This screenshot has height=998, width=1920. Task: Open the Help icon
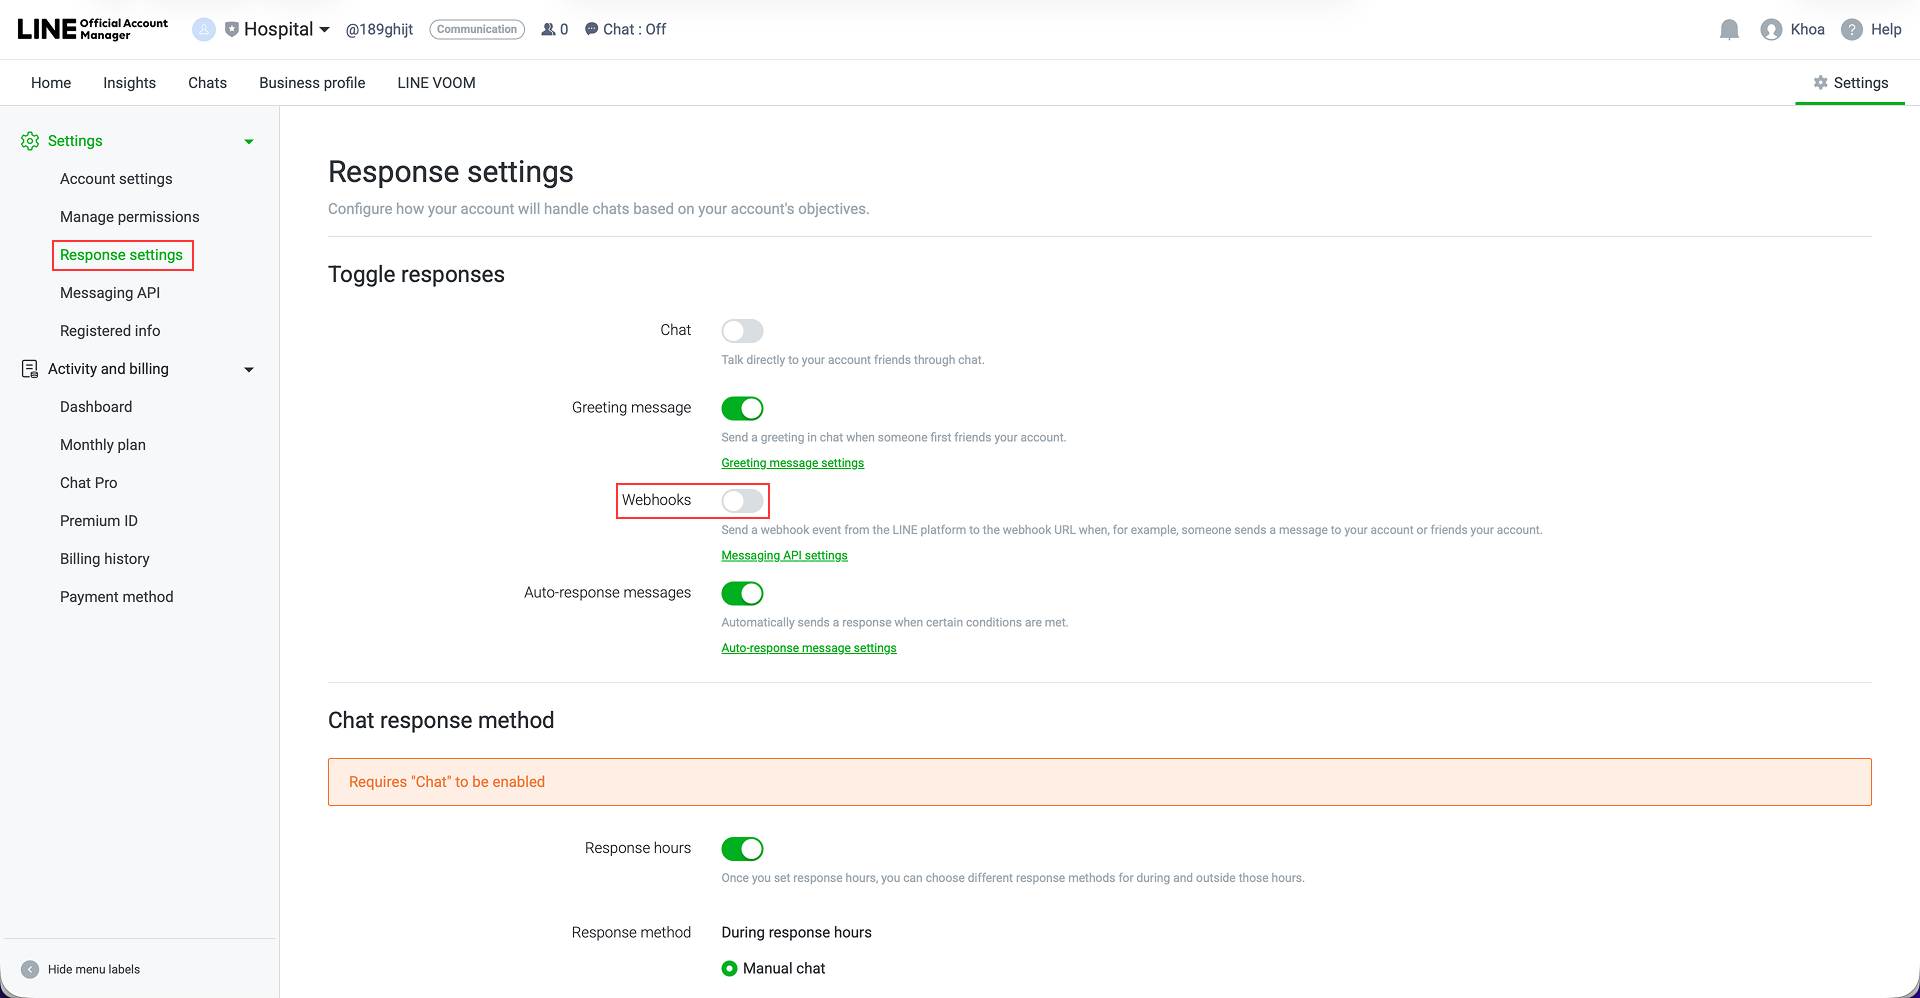coord(1853,29)
